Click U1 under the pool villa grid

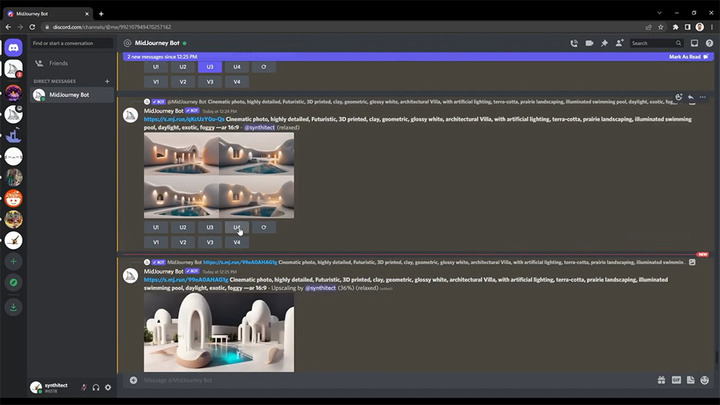156,227
